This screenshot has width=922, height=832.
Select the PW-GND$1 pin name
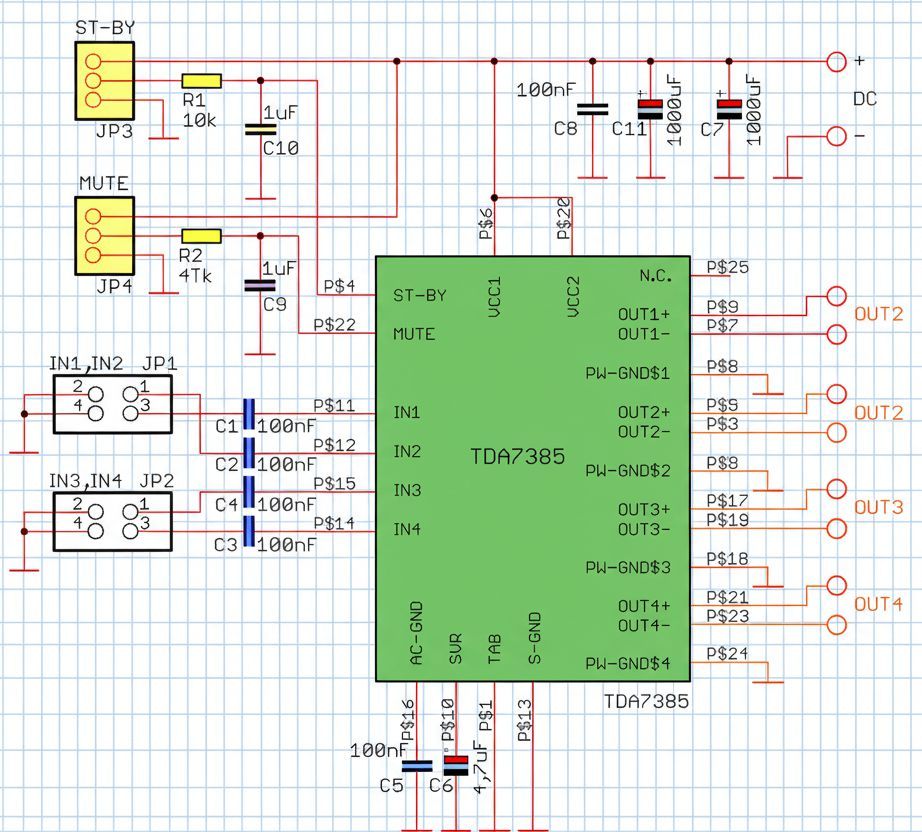(628, 373)
